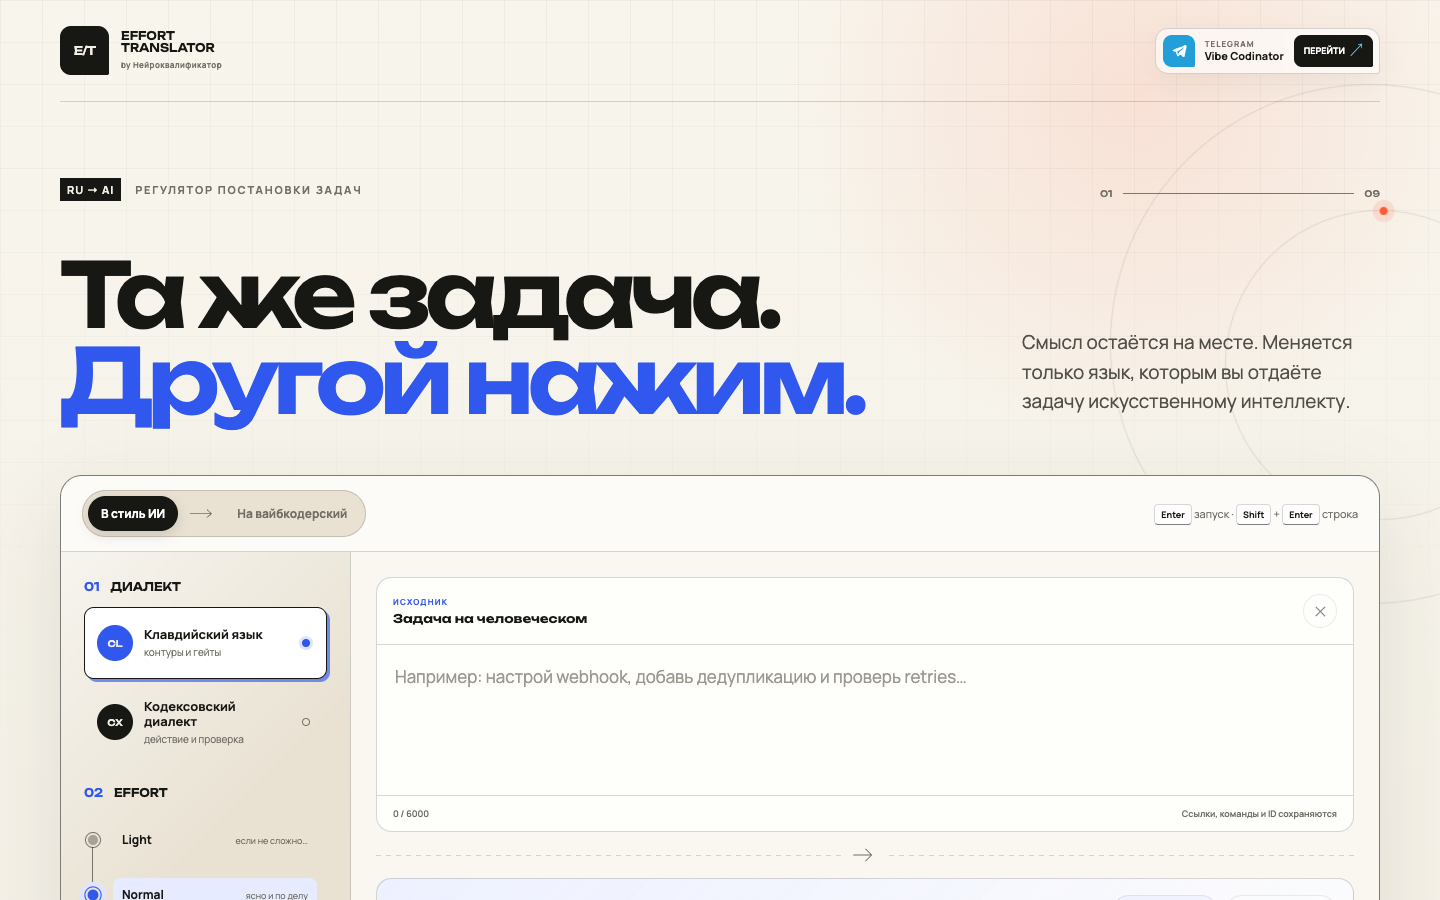
Task: Switch to the «На вайбкодерский» tab
Action: click(292, 514)
